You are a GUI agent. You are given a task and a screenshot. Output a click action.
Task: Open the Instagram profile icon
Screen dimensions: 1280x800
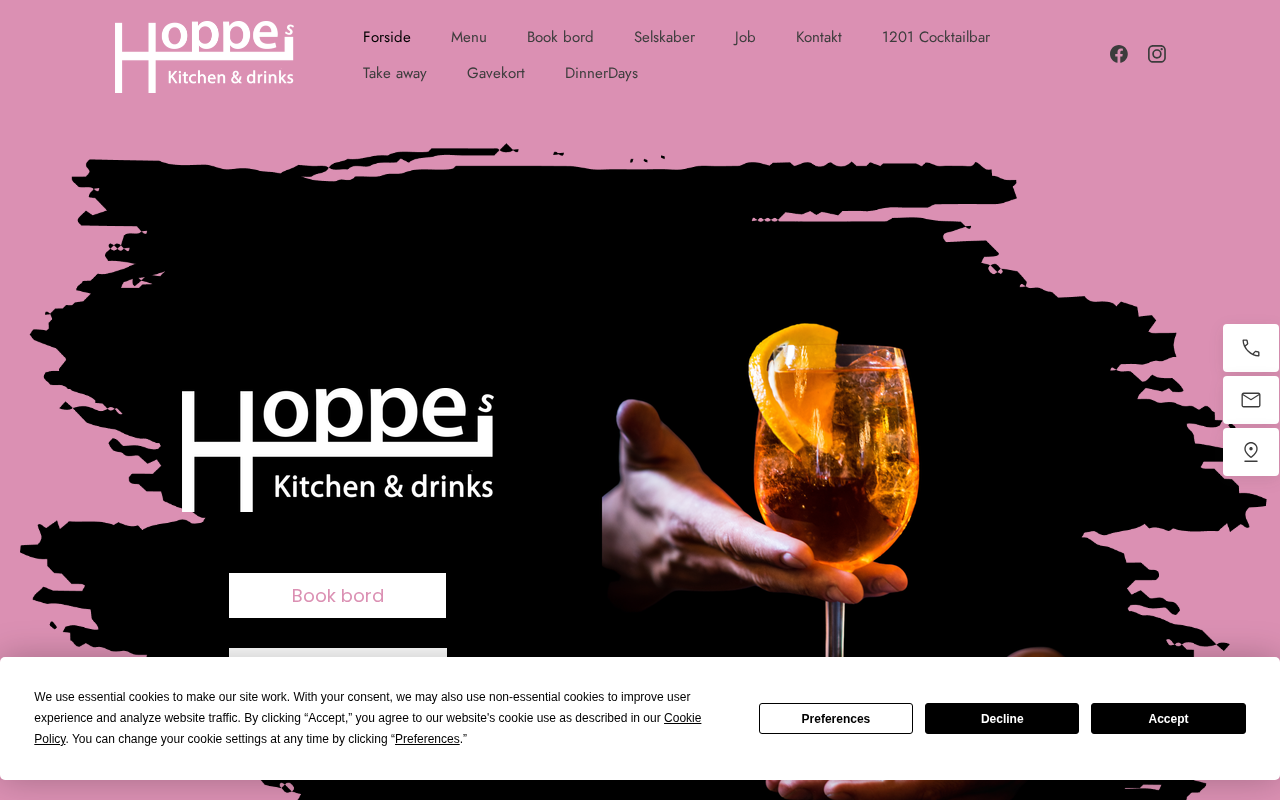tap(1157, 54)
